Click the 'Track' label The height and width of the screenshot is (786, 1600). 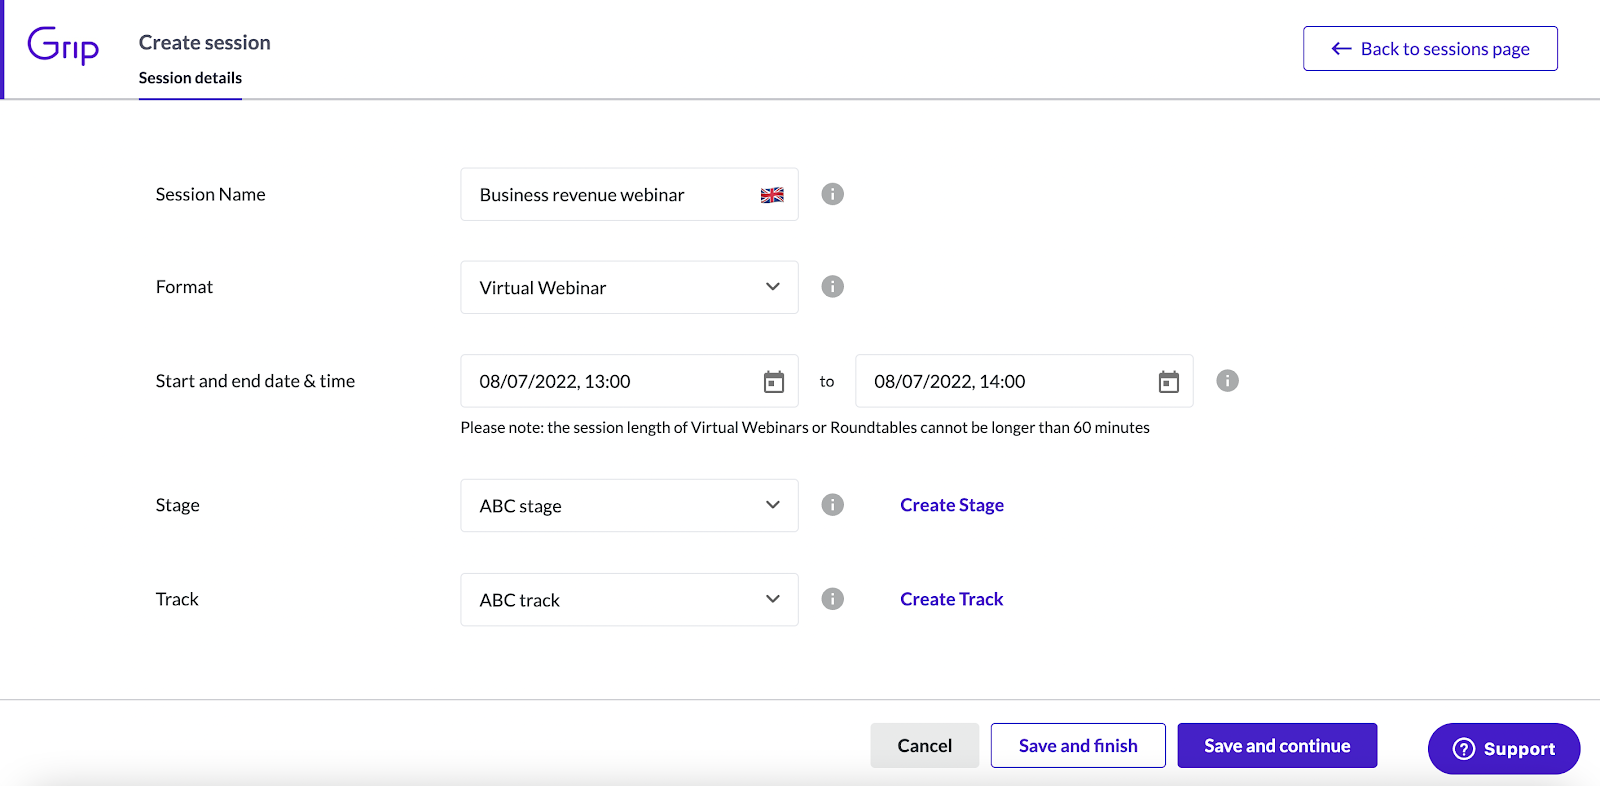coord(177,599)
